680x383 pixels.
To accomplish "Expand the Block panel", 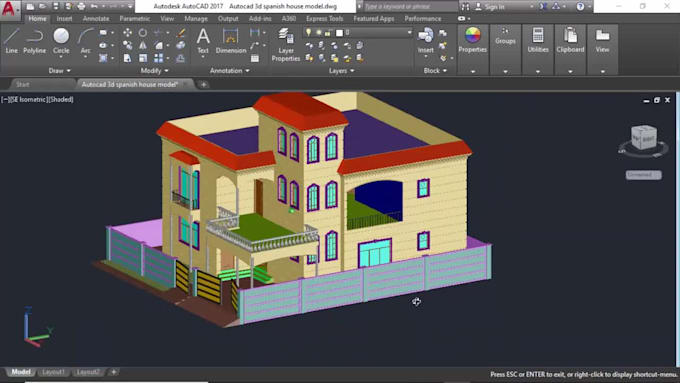I will 435,70.
